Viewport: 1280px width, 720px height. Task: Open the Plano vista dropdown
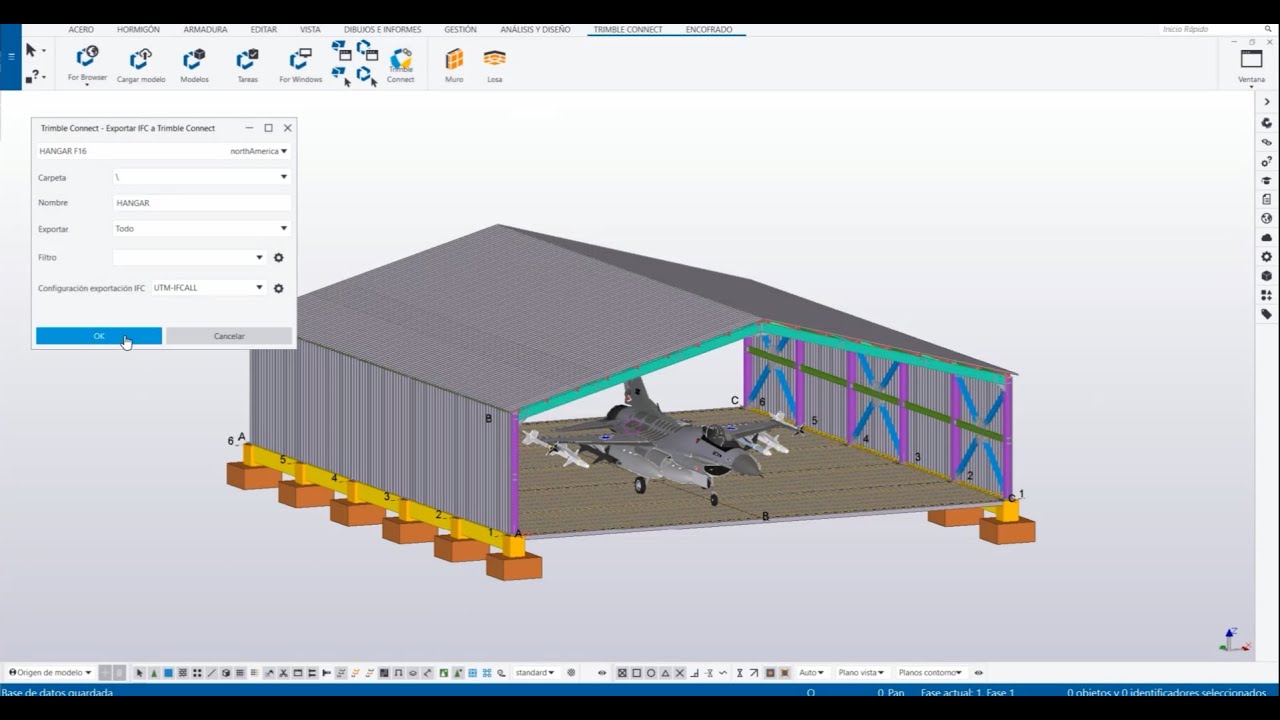(x=859, y=673)
